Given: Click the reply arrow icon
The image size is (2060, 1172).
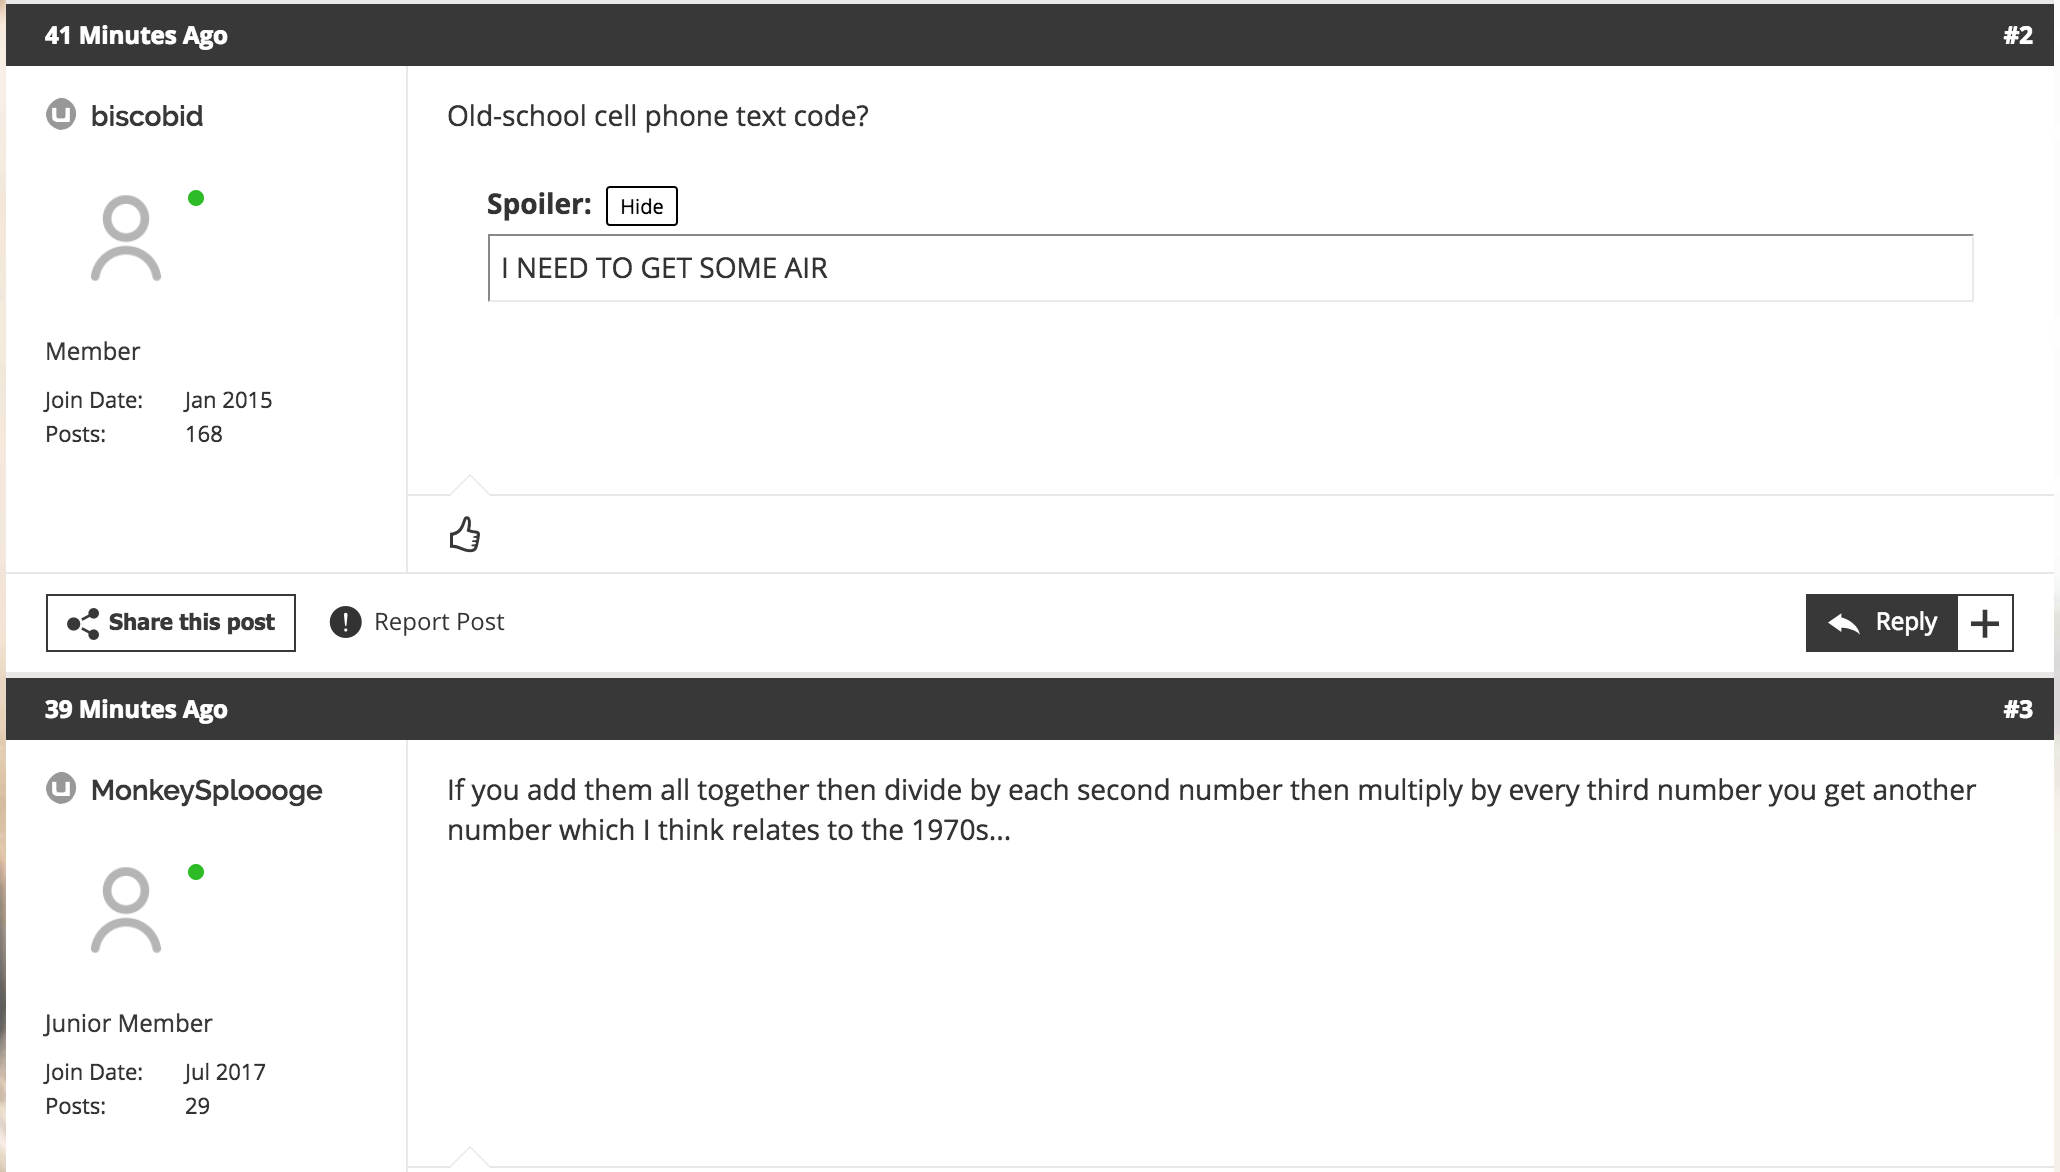Looking at the screenshot, I should pyautogui.click(x=1843, y=623).
